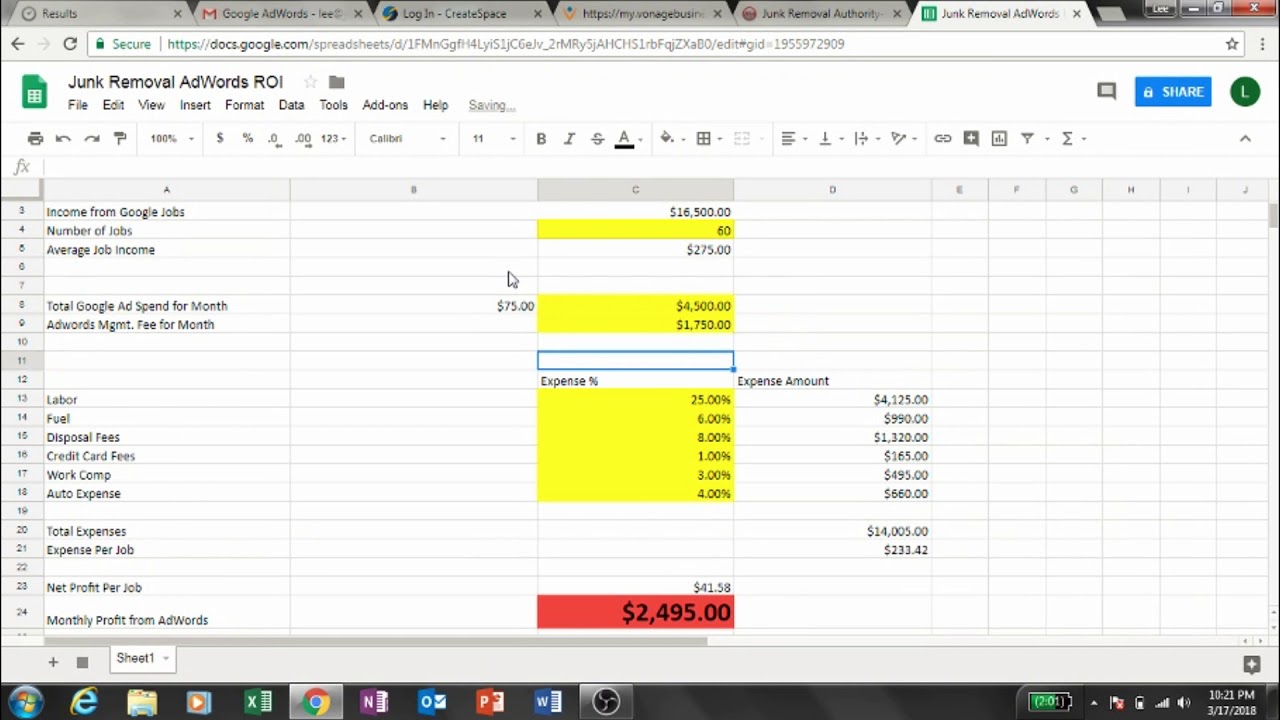1280x720 pixels.
Task: Open horizontal align options
Action: coord(788,138)
